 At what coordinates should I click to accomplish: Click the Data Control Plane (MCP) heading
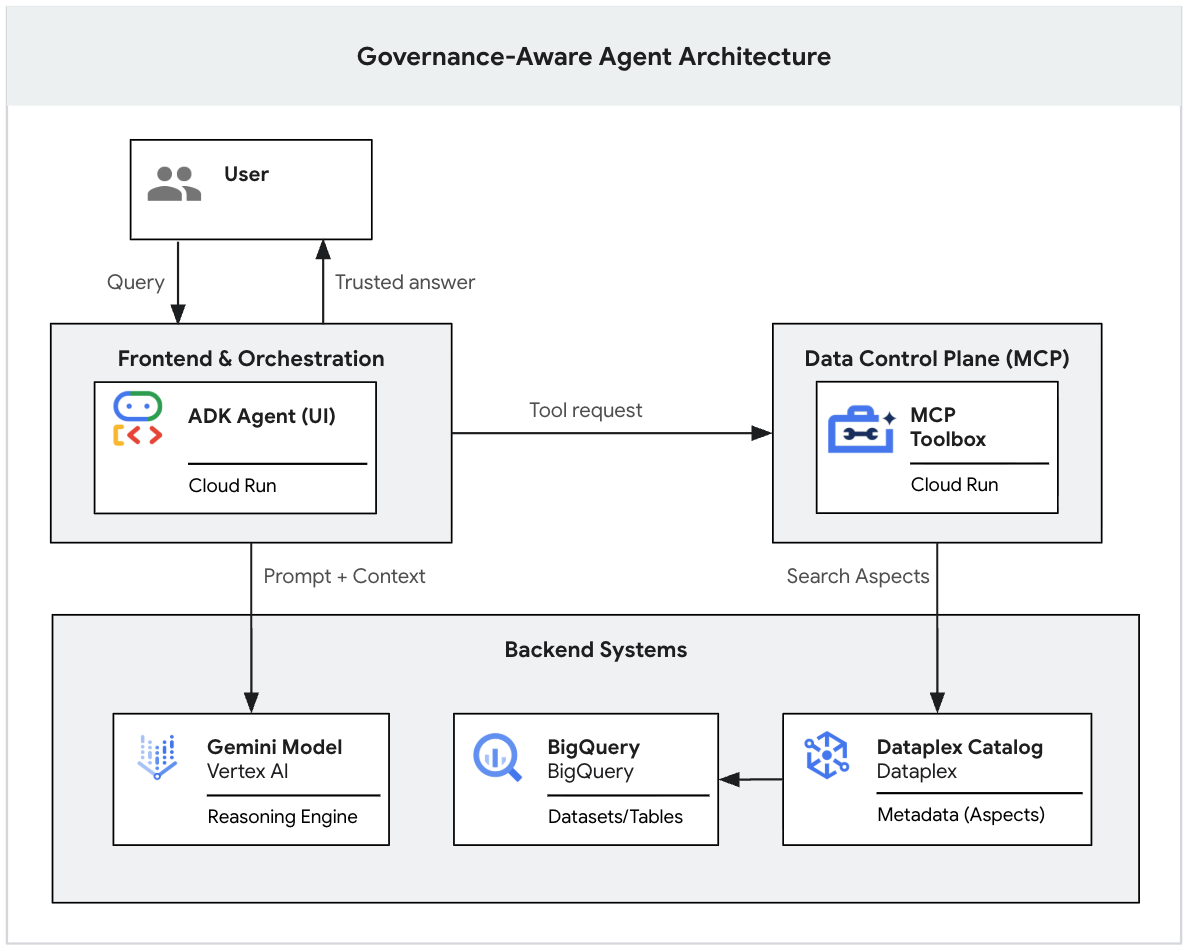[936, 358]
